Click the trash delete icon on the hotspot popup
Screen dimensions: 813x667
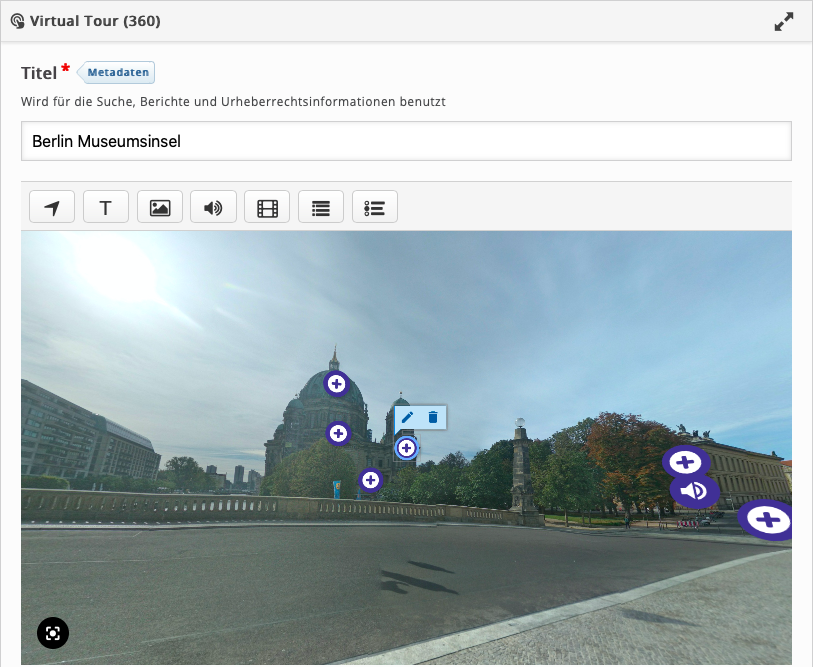coord(433,417)
